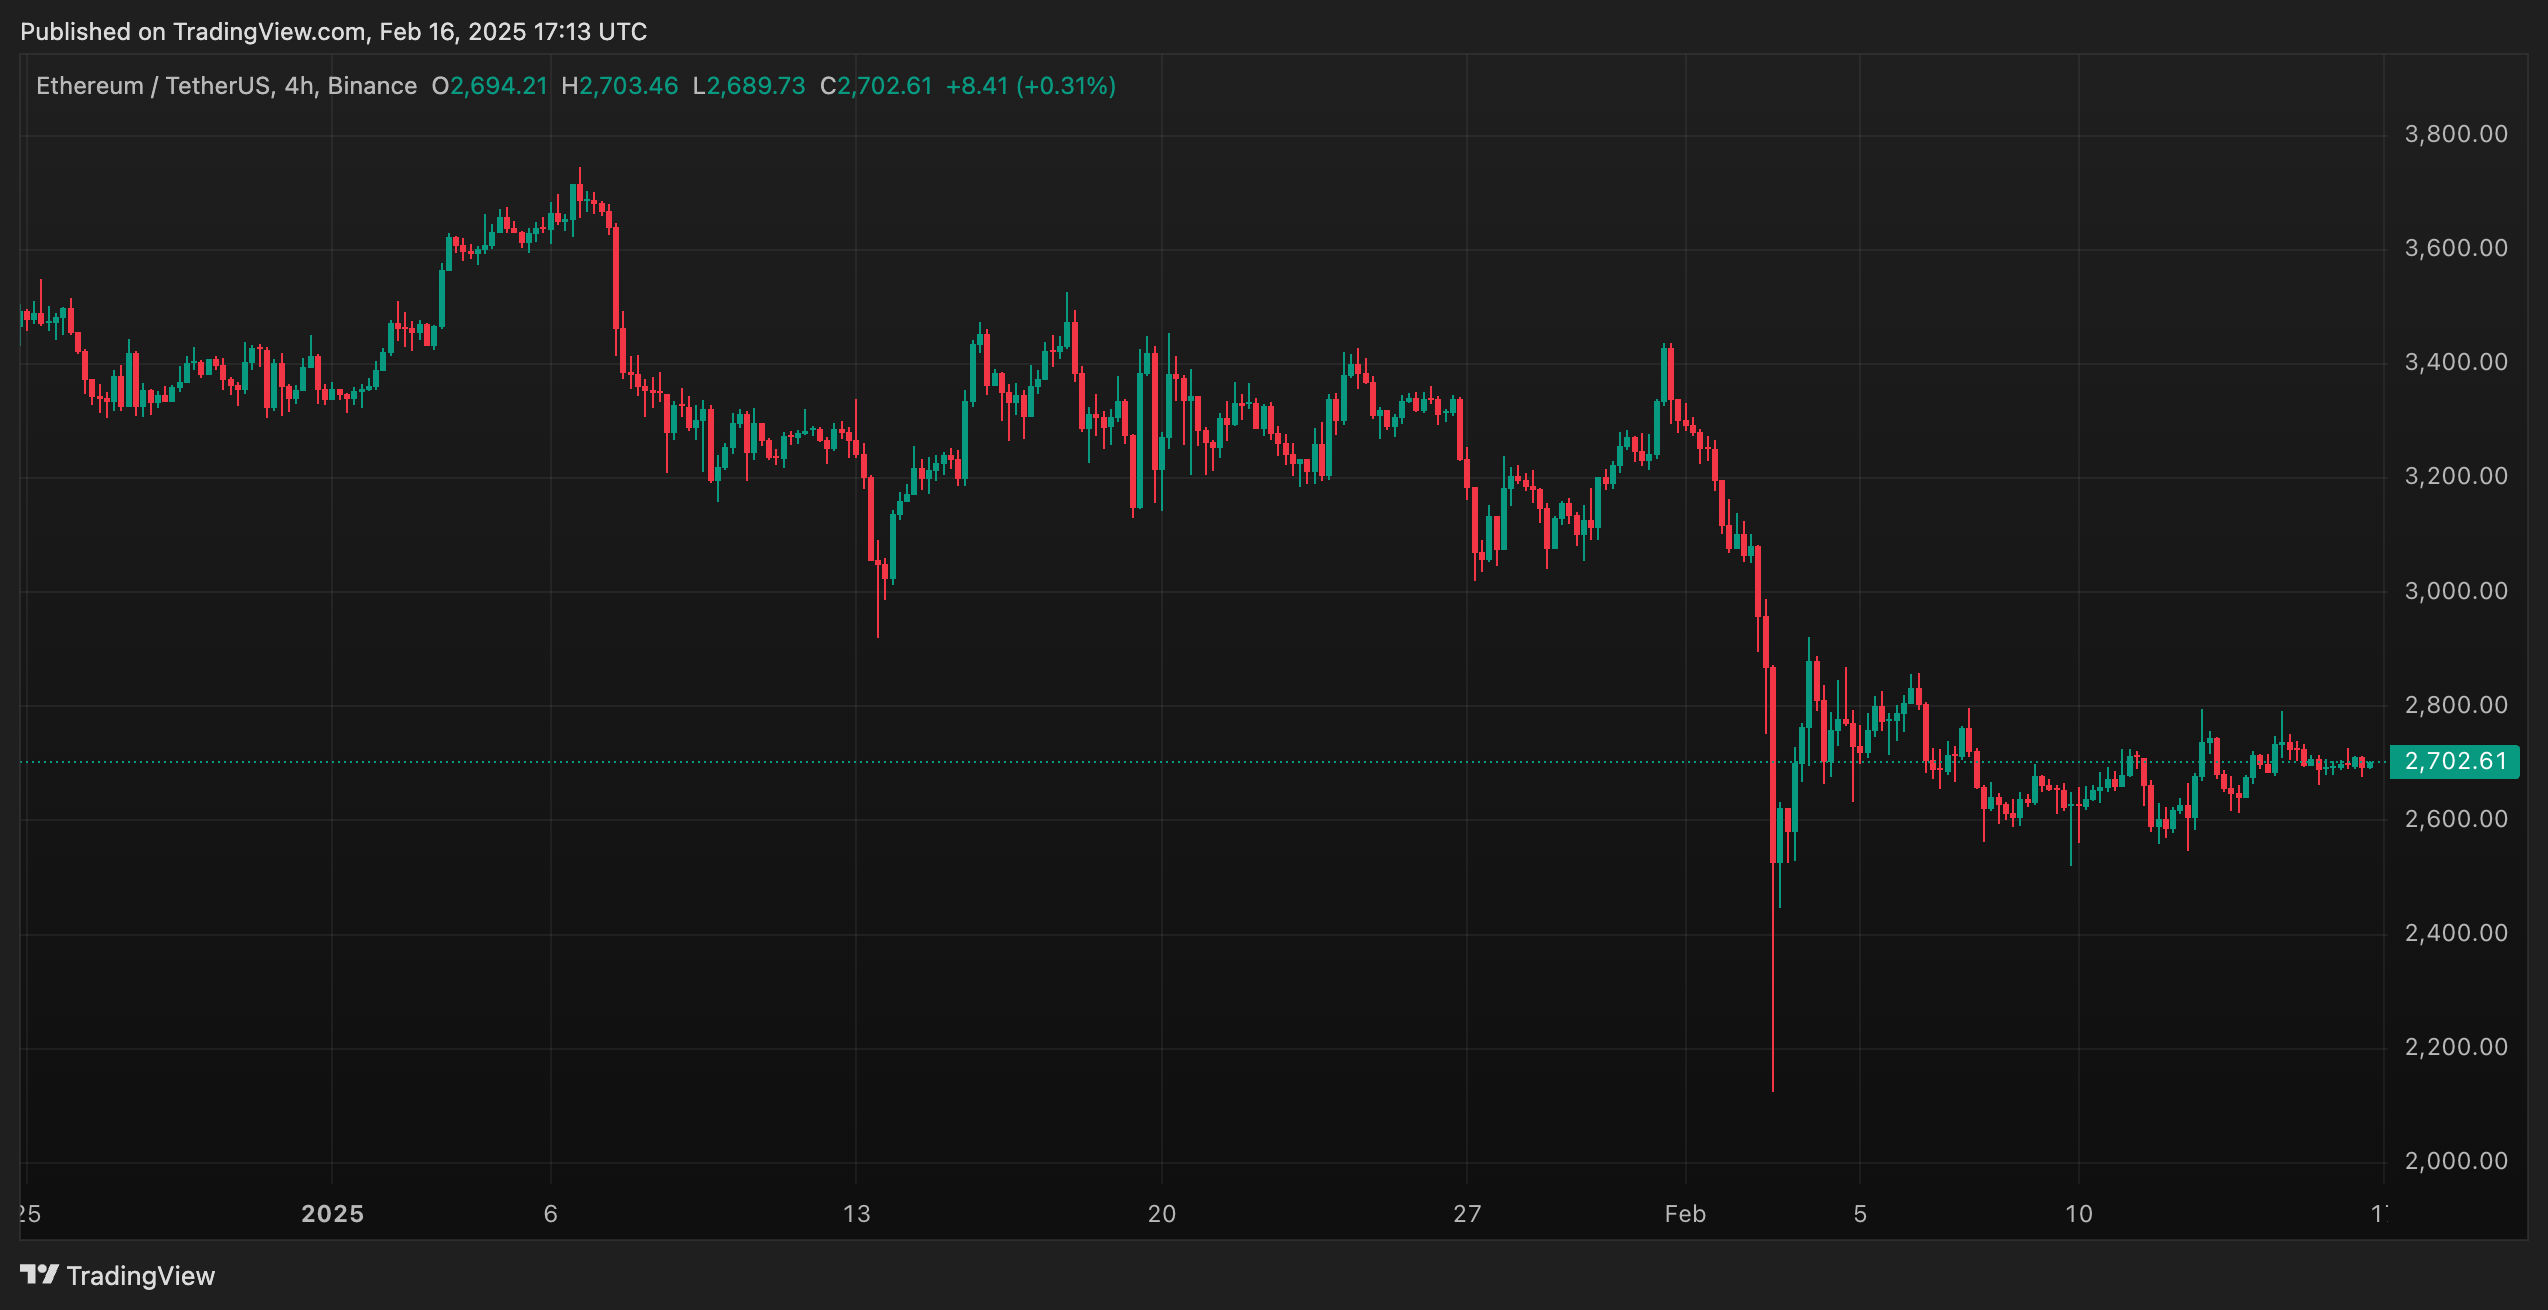The height and width of the screenshot is (1310, 2548).
Task: Click the current price label 2,702.61
Action: point(2455,762)
